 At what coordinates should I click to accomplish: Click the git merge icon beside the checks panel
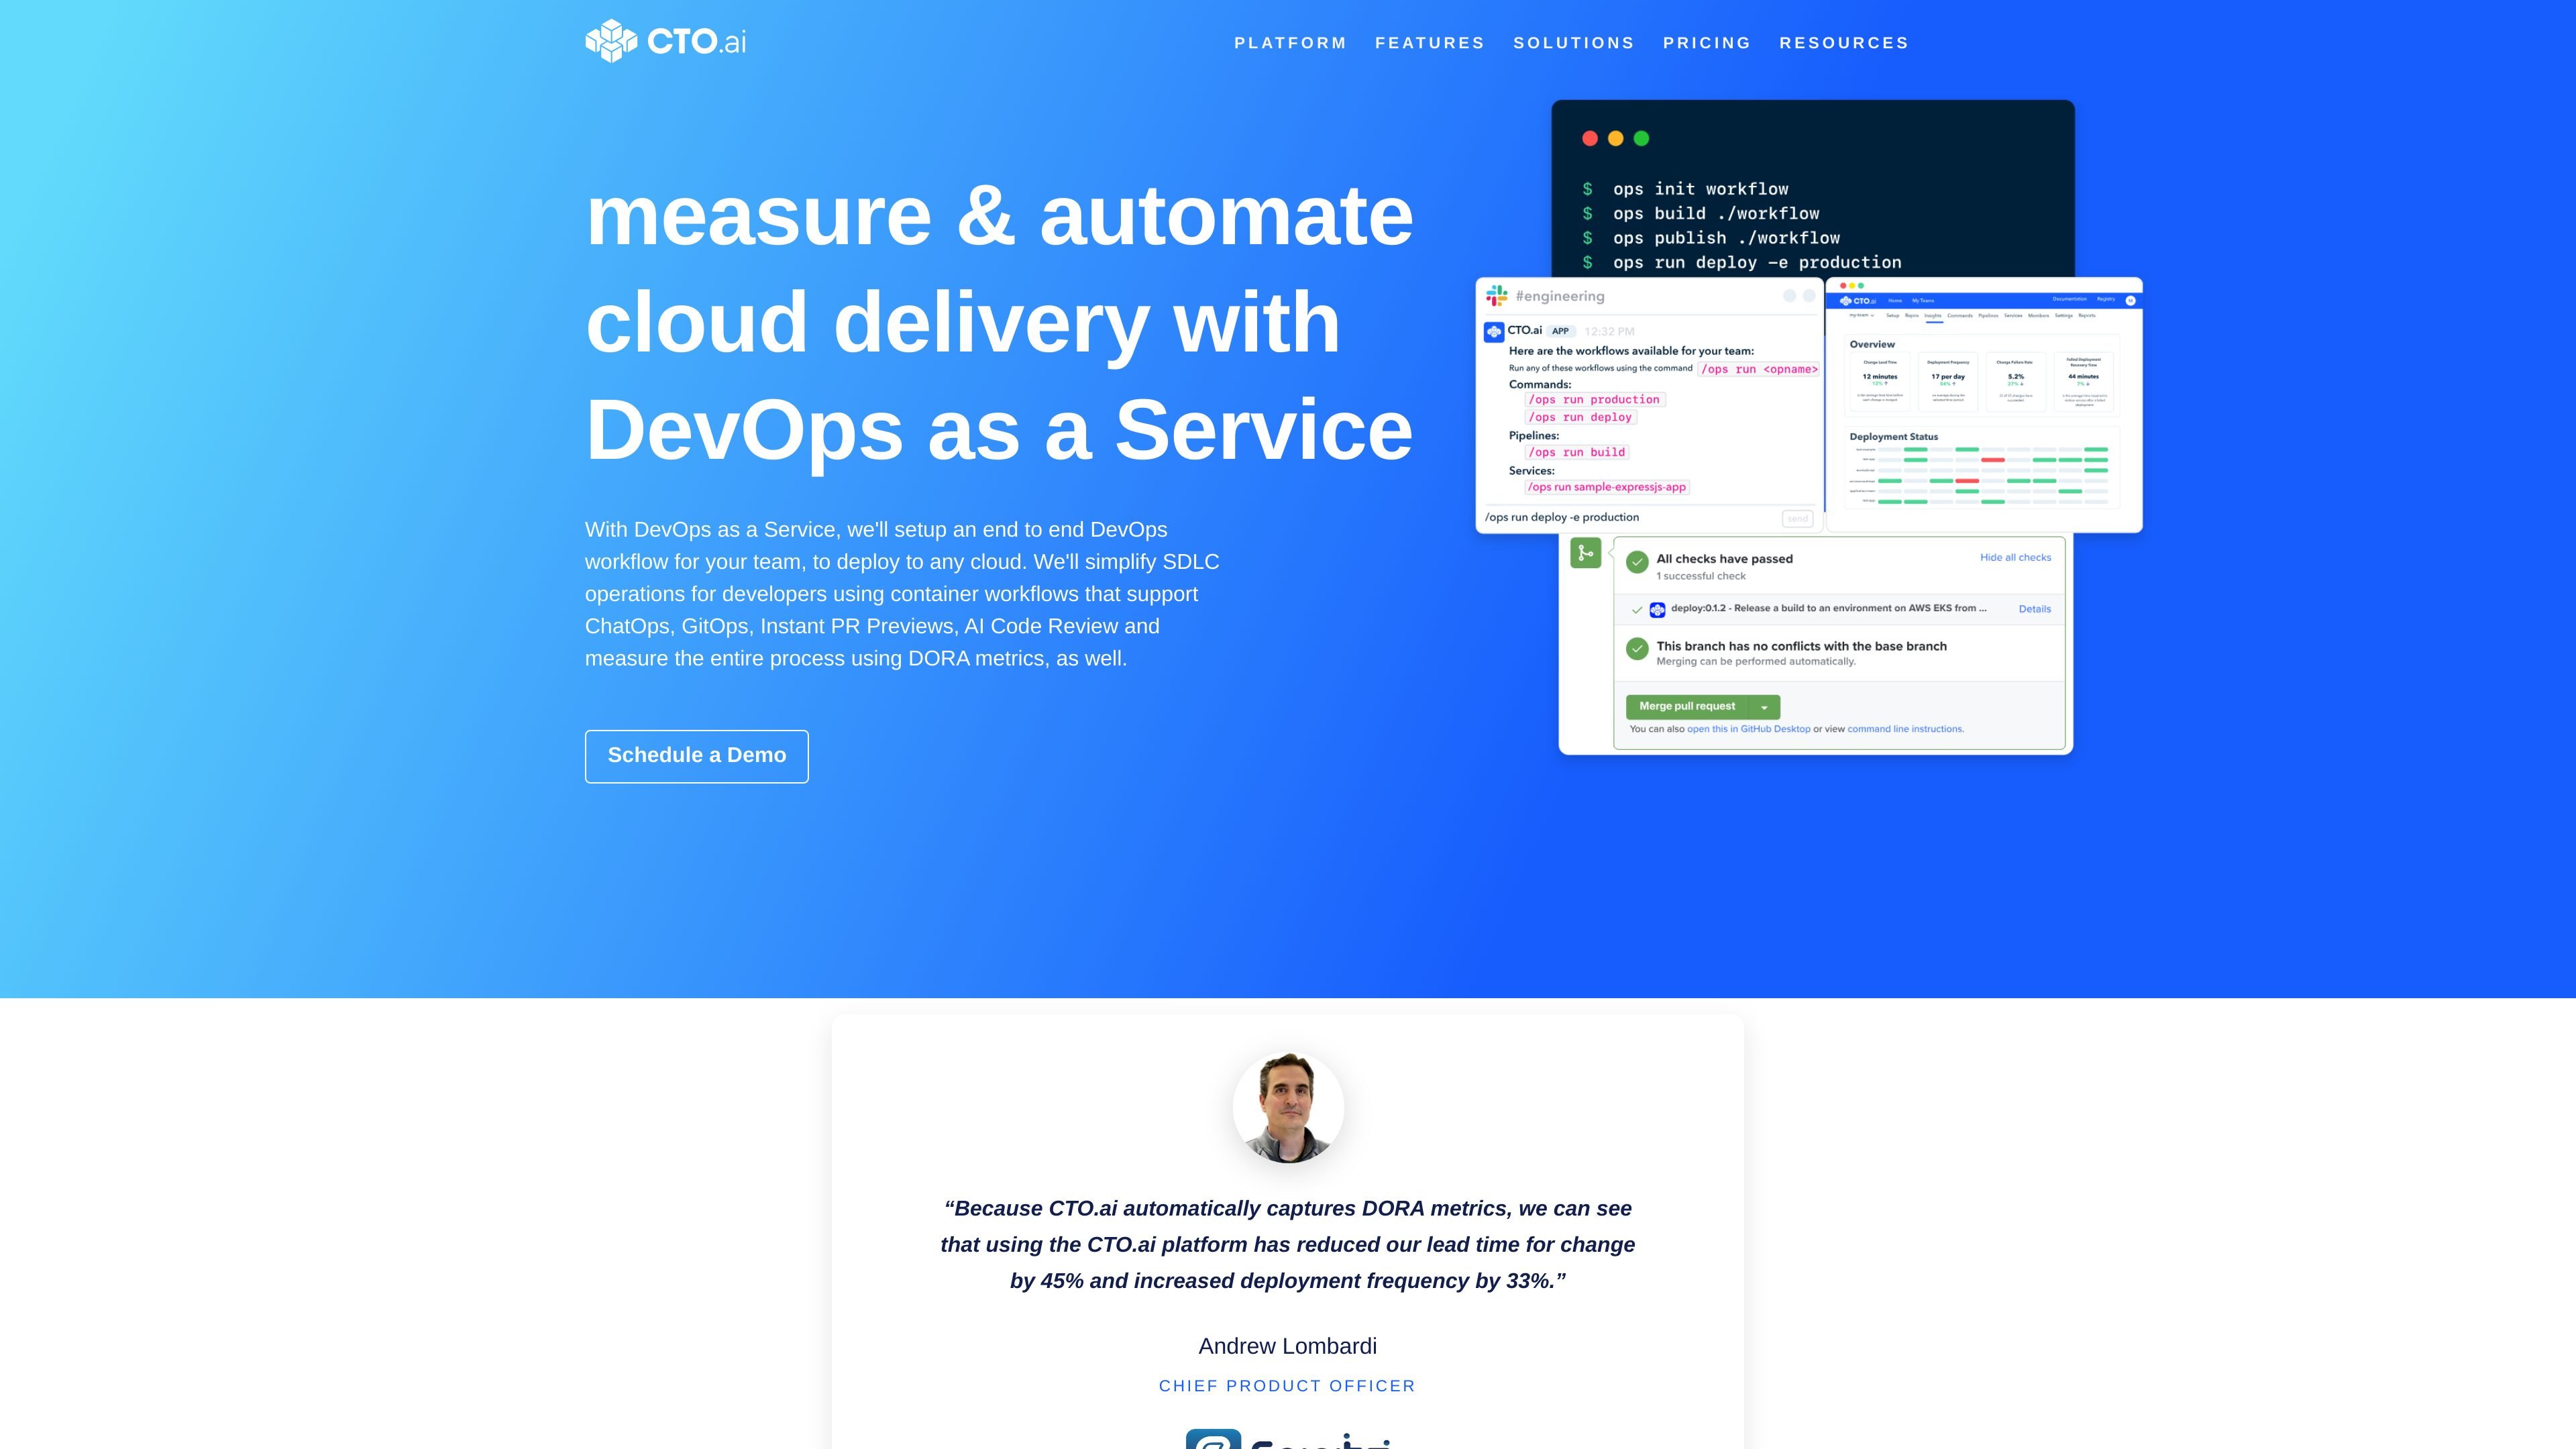pyautogui.click(x=1586, y=553)
